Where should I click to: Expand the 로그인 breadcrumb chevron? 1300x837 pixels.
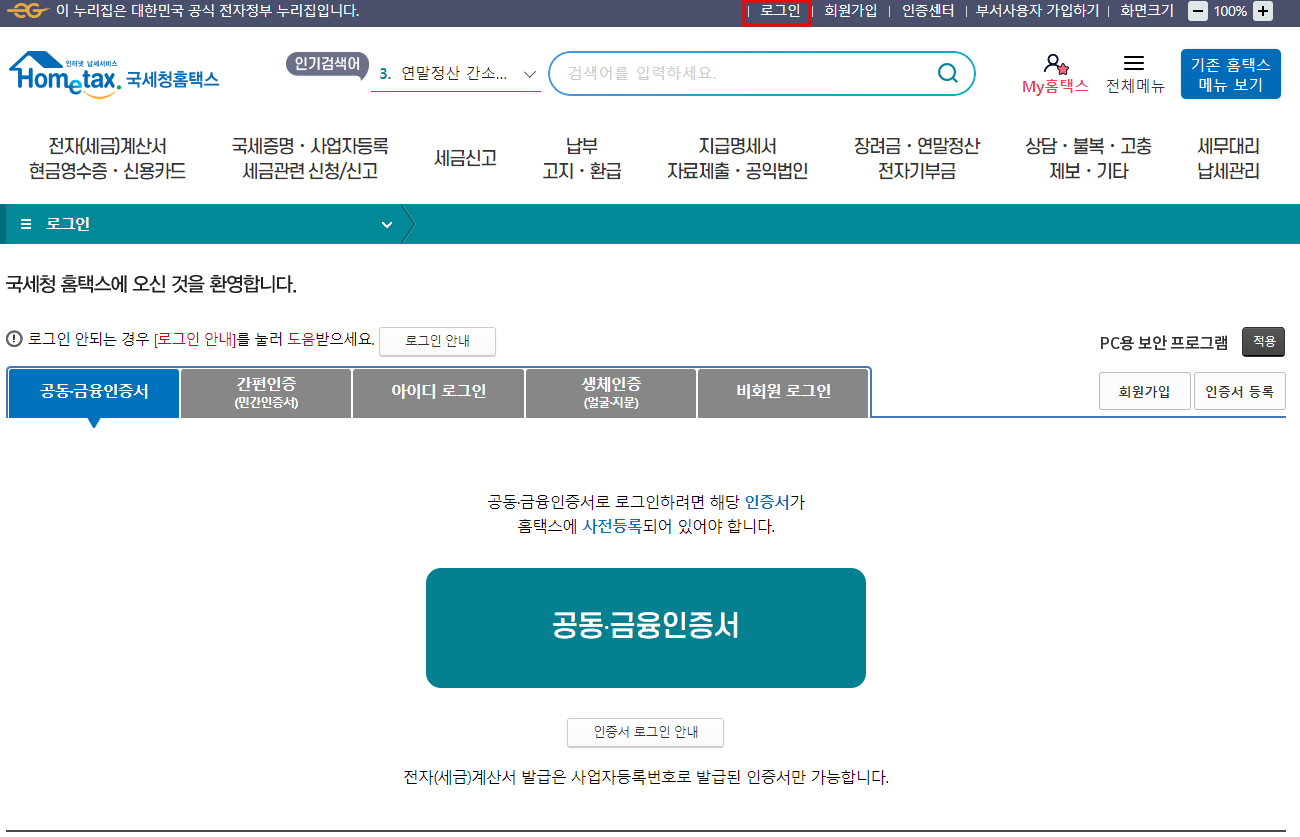387,224
